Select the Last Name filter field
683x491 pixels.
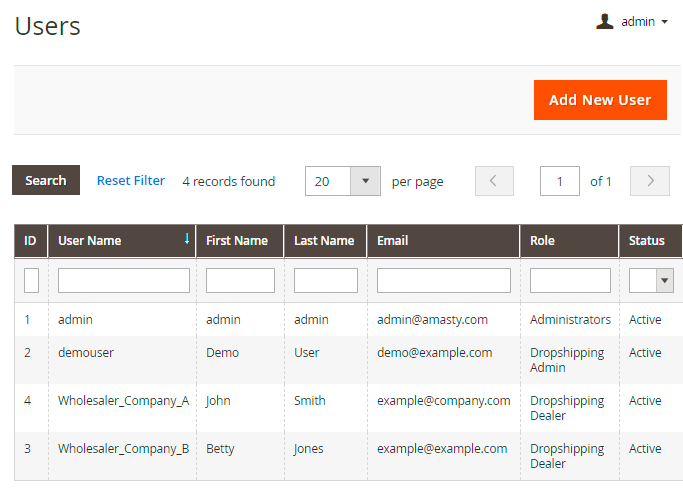325,281
